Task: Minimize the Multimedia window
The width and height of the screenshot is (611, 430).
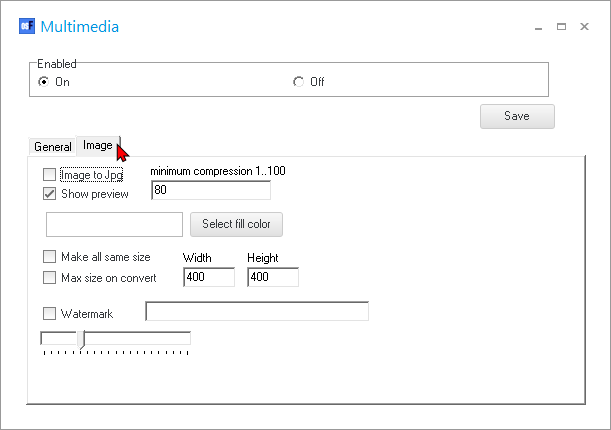Action: tap(539, 27)
